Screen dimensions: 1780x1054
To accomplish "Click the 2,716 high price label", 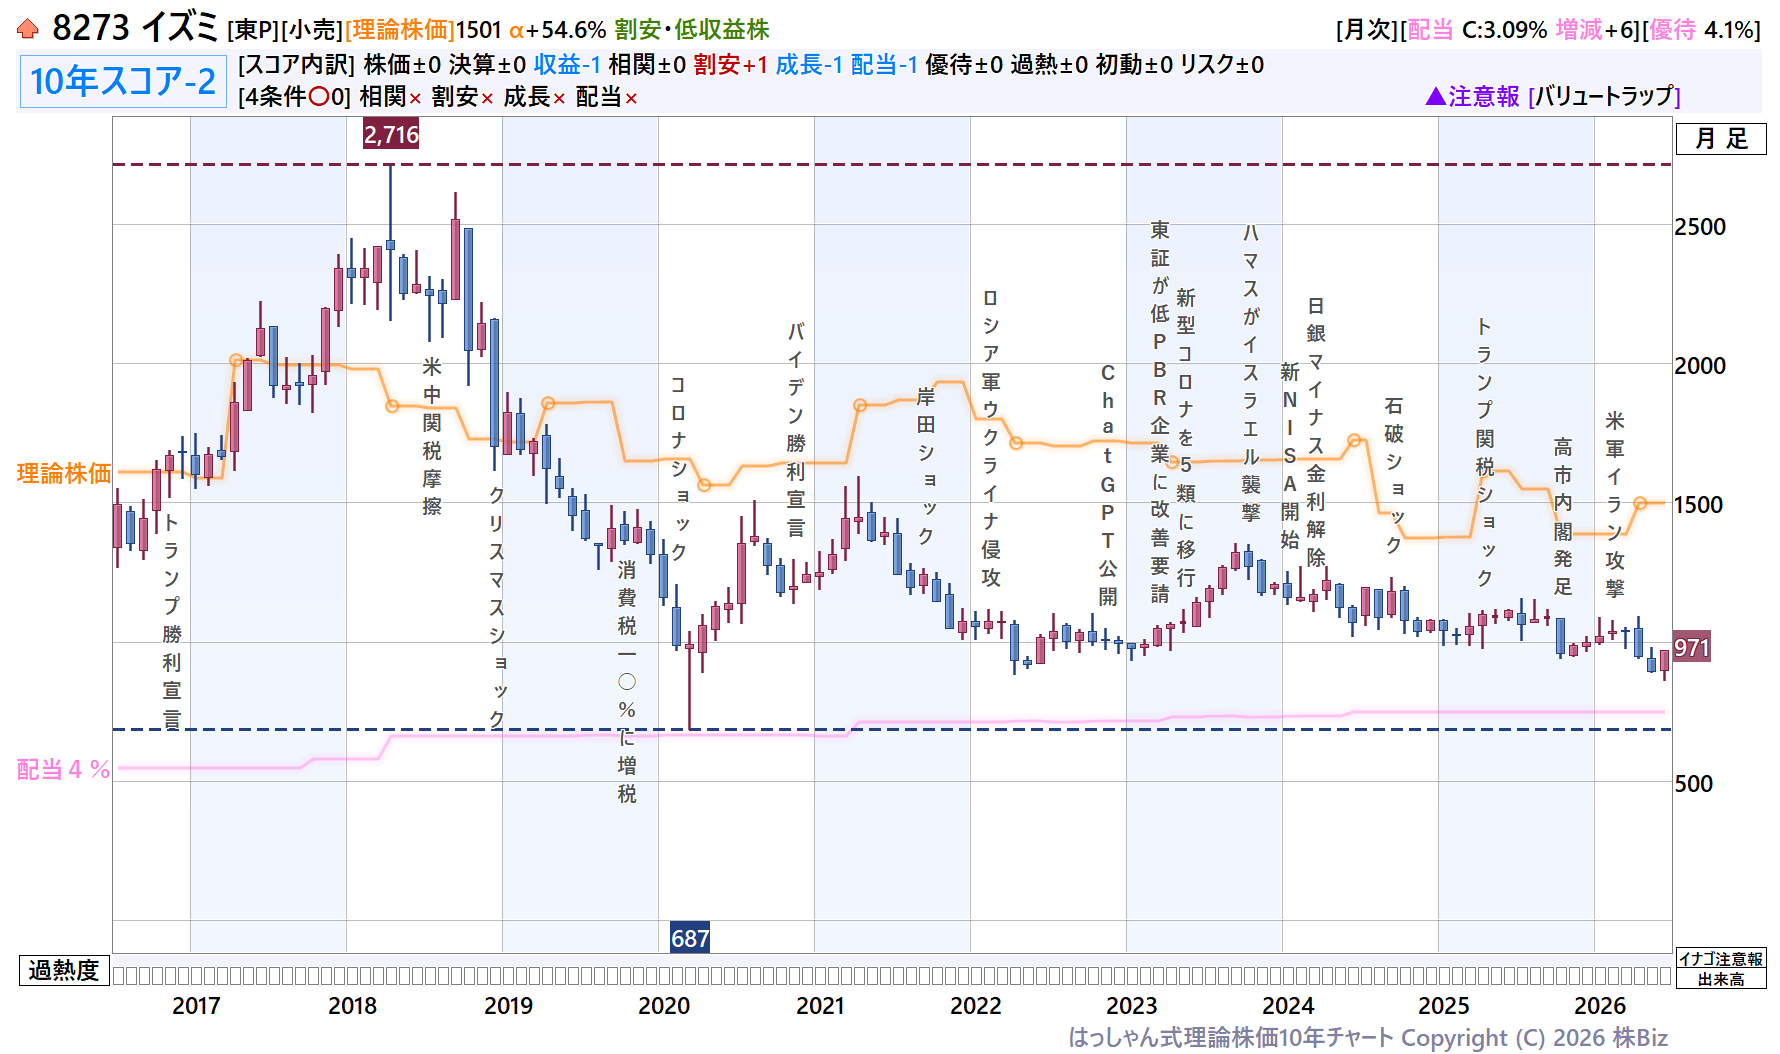I will click(391, 134).
